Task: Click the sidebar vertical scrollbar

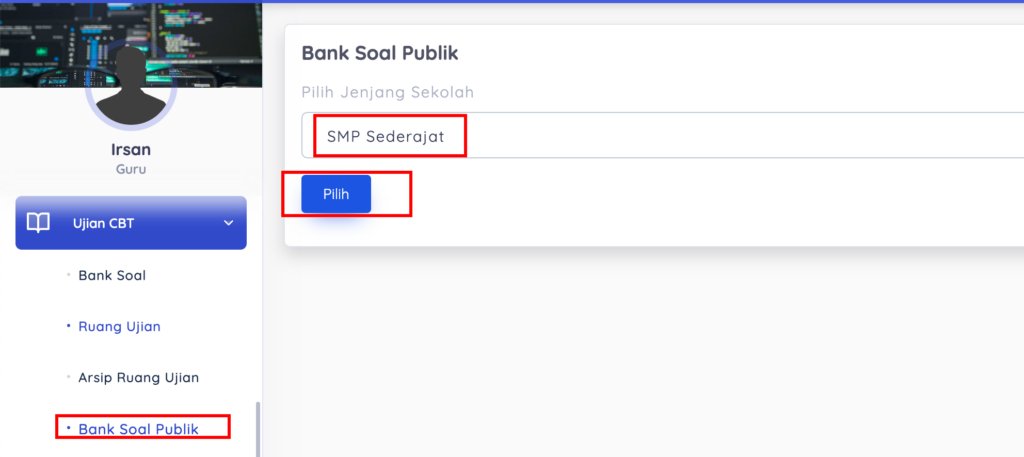Action: pyautogui.click(x=258, y=429)
